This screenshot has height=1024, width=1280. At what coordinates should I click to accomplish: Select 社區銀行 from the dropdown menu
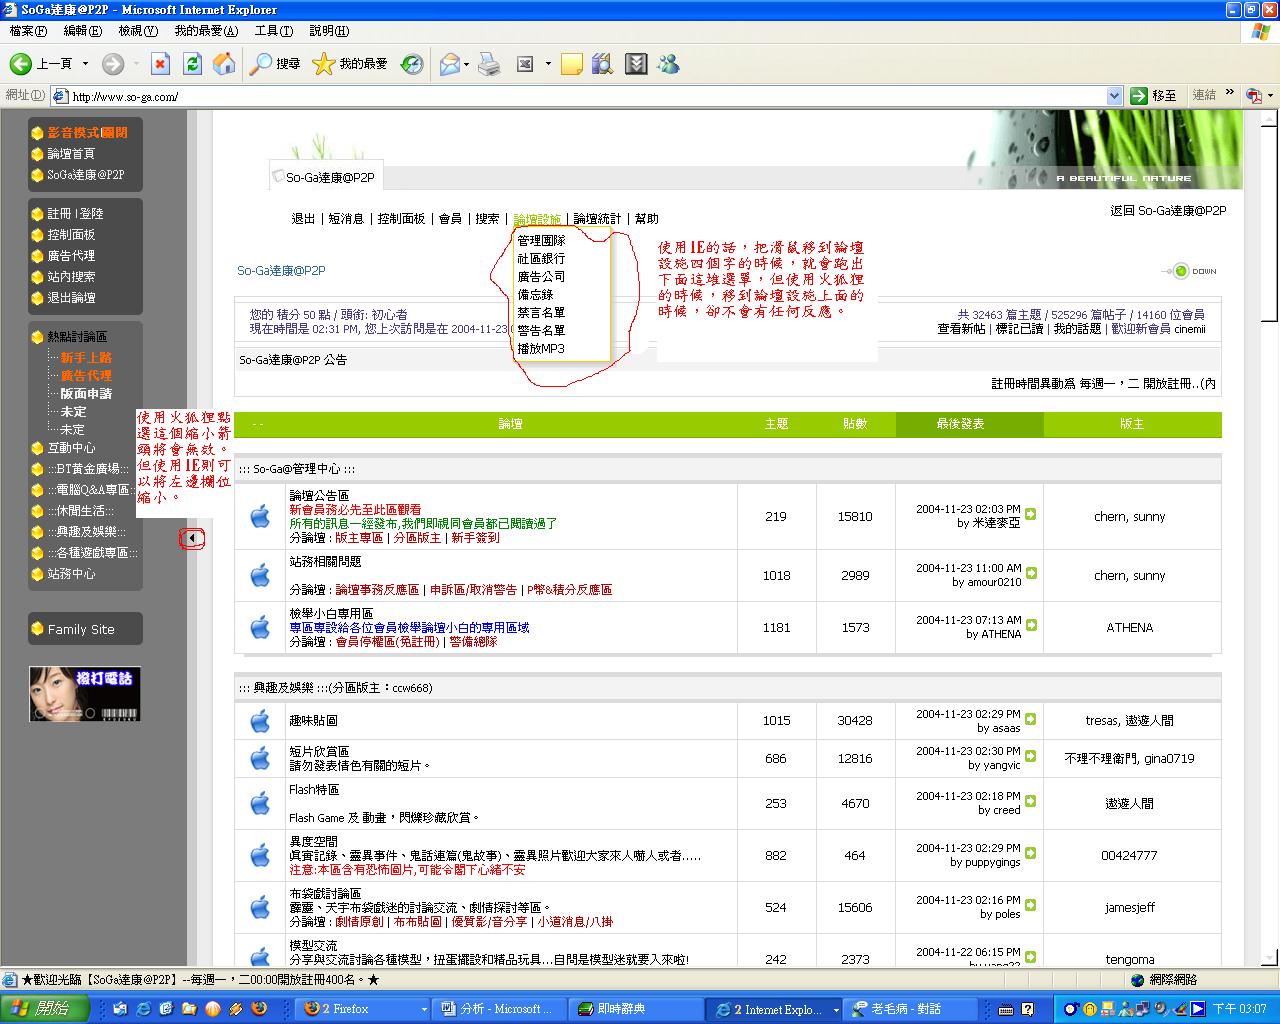[x=541, y=258]
